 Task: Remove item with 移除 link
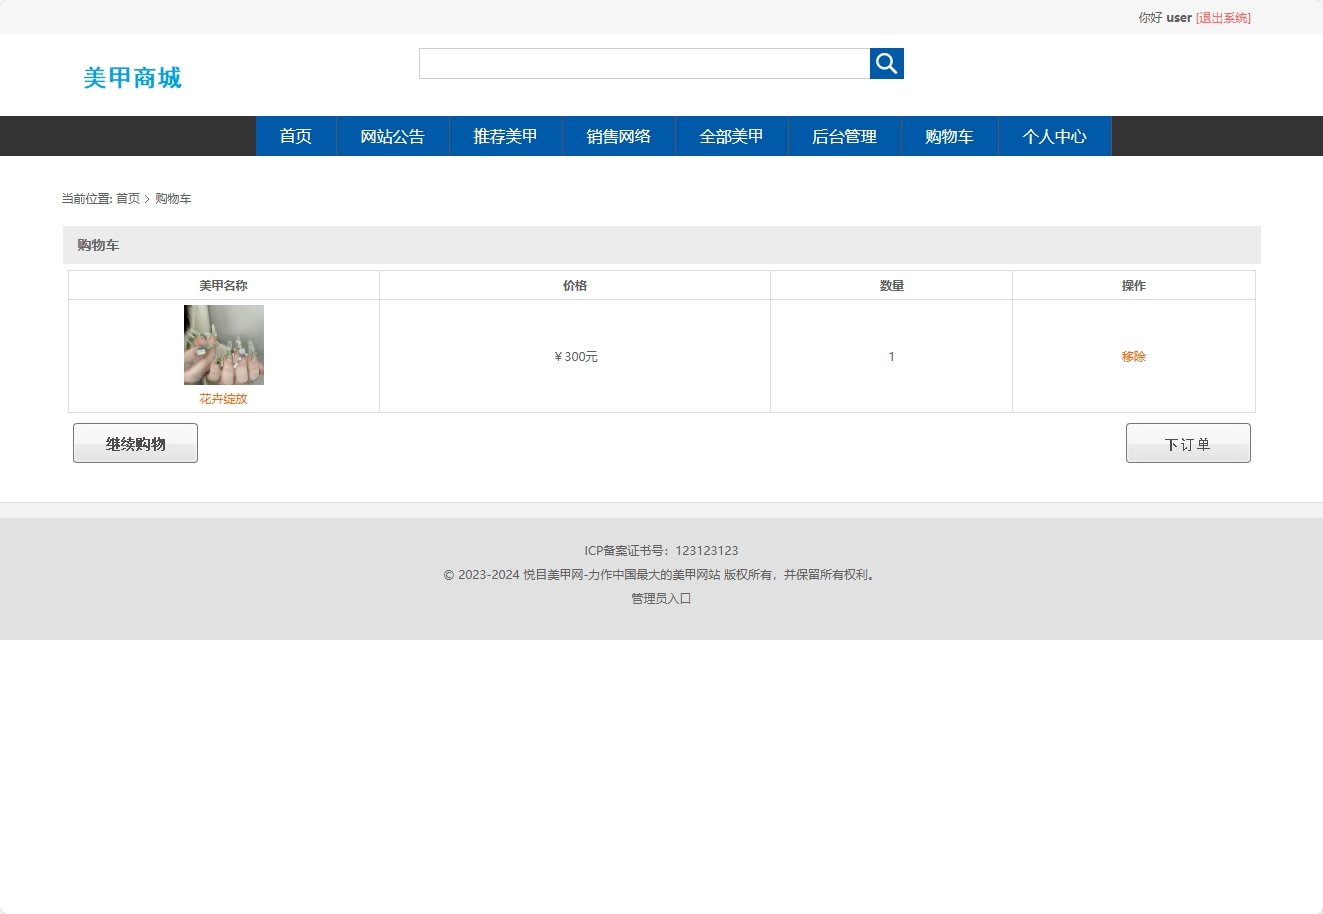1134,357
